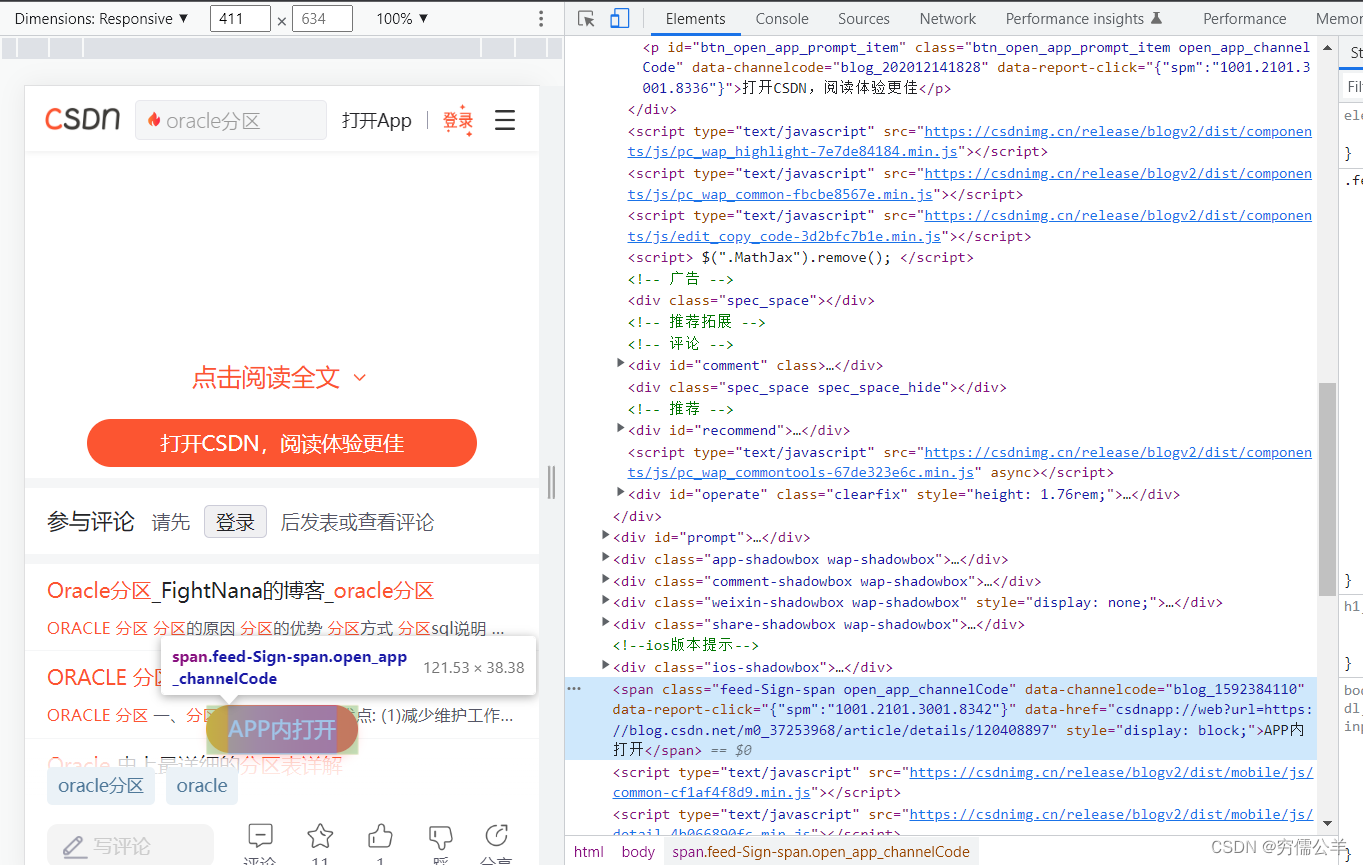Click the viewport height field showing 634
This screenshot has height=865, width=1363.
pyautogui.click(x=322, y=19)
